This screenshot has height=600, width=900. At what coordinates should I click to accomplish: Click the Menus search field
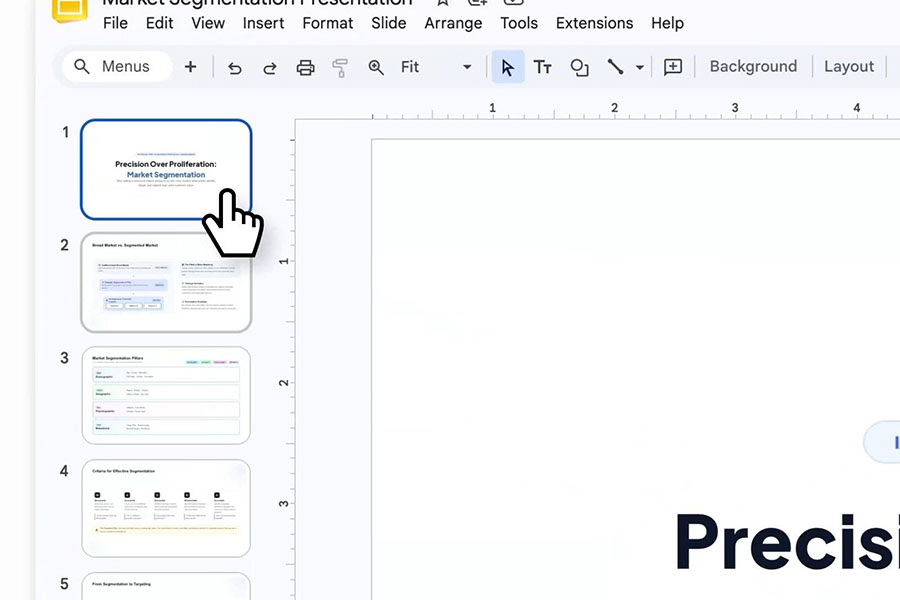click(x=117, y=67)
